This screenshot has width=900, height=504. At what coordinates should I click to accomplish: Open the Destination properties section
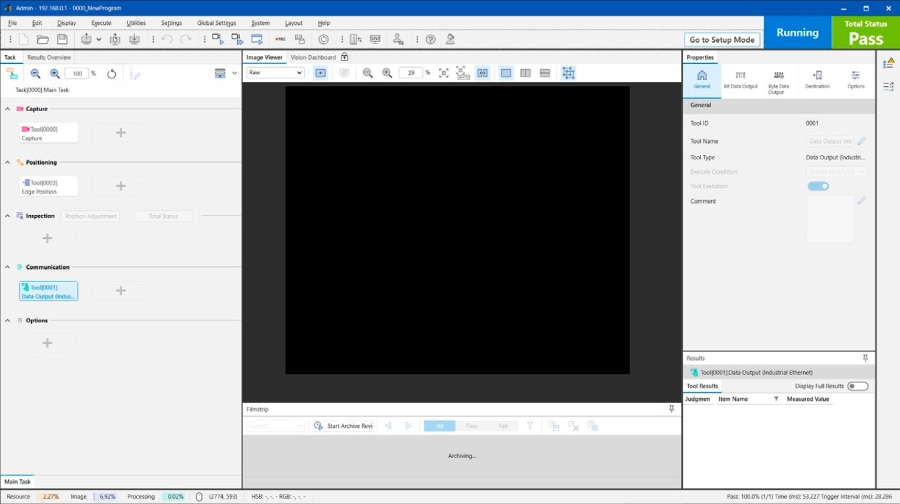[x=817, y=80]
